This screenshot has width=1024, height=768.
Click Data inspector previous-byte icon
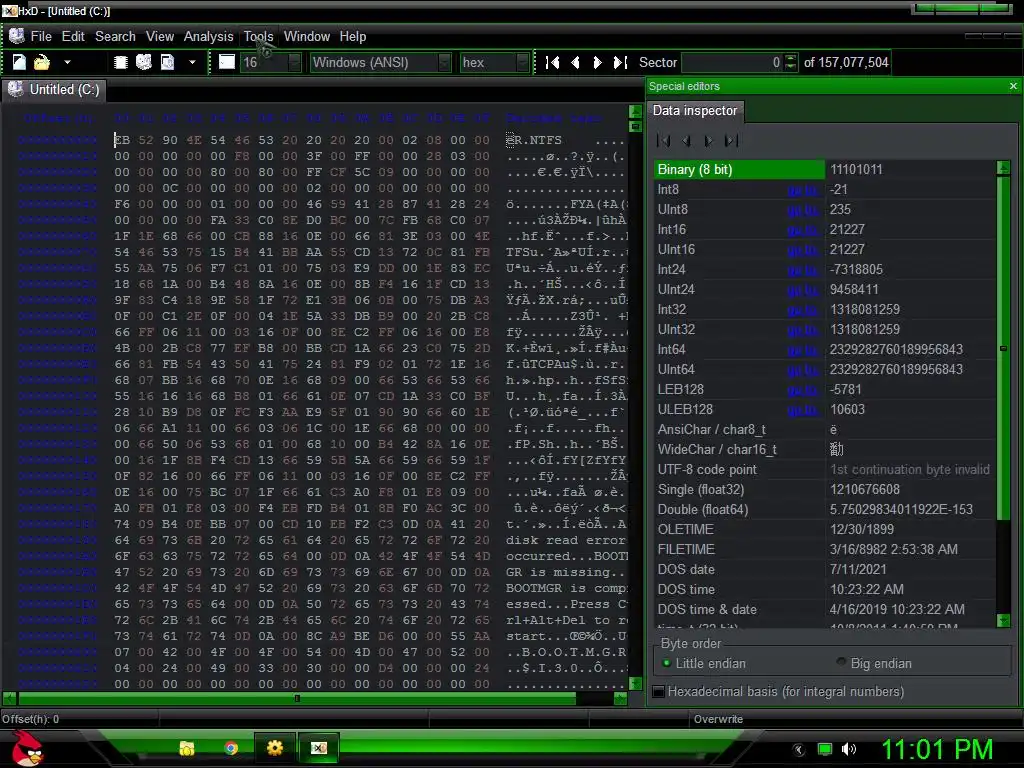click(x=686, y=140)
